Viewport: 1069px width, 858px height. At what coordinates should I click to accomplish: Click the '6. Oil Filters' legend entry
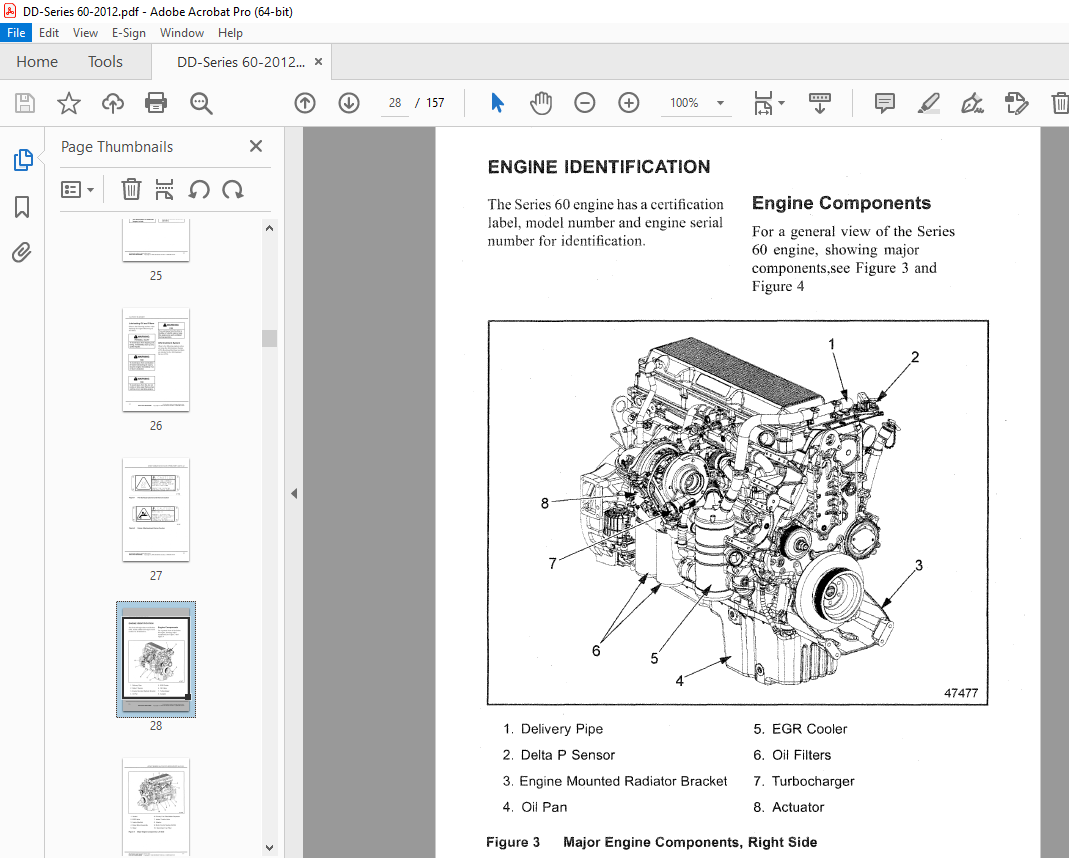(x=792, y=755)
